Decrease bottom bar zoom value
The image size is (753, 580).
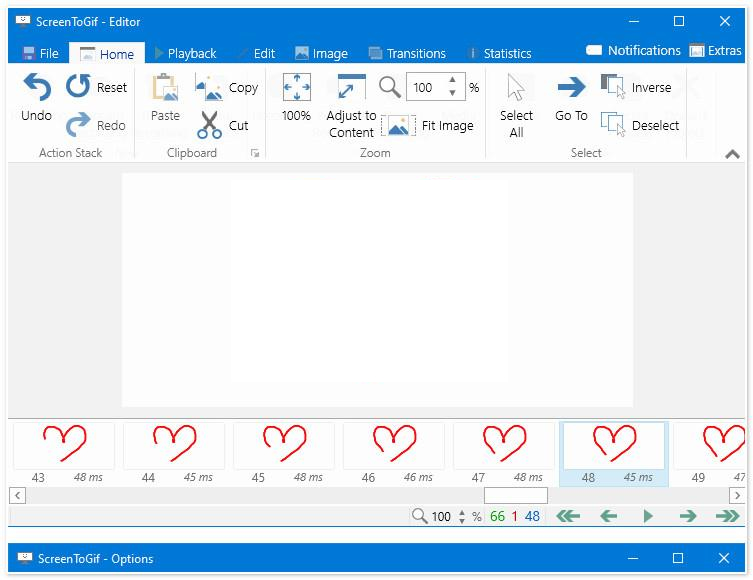[x=462, y=520]
